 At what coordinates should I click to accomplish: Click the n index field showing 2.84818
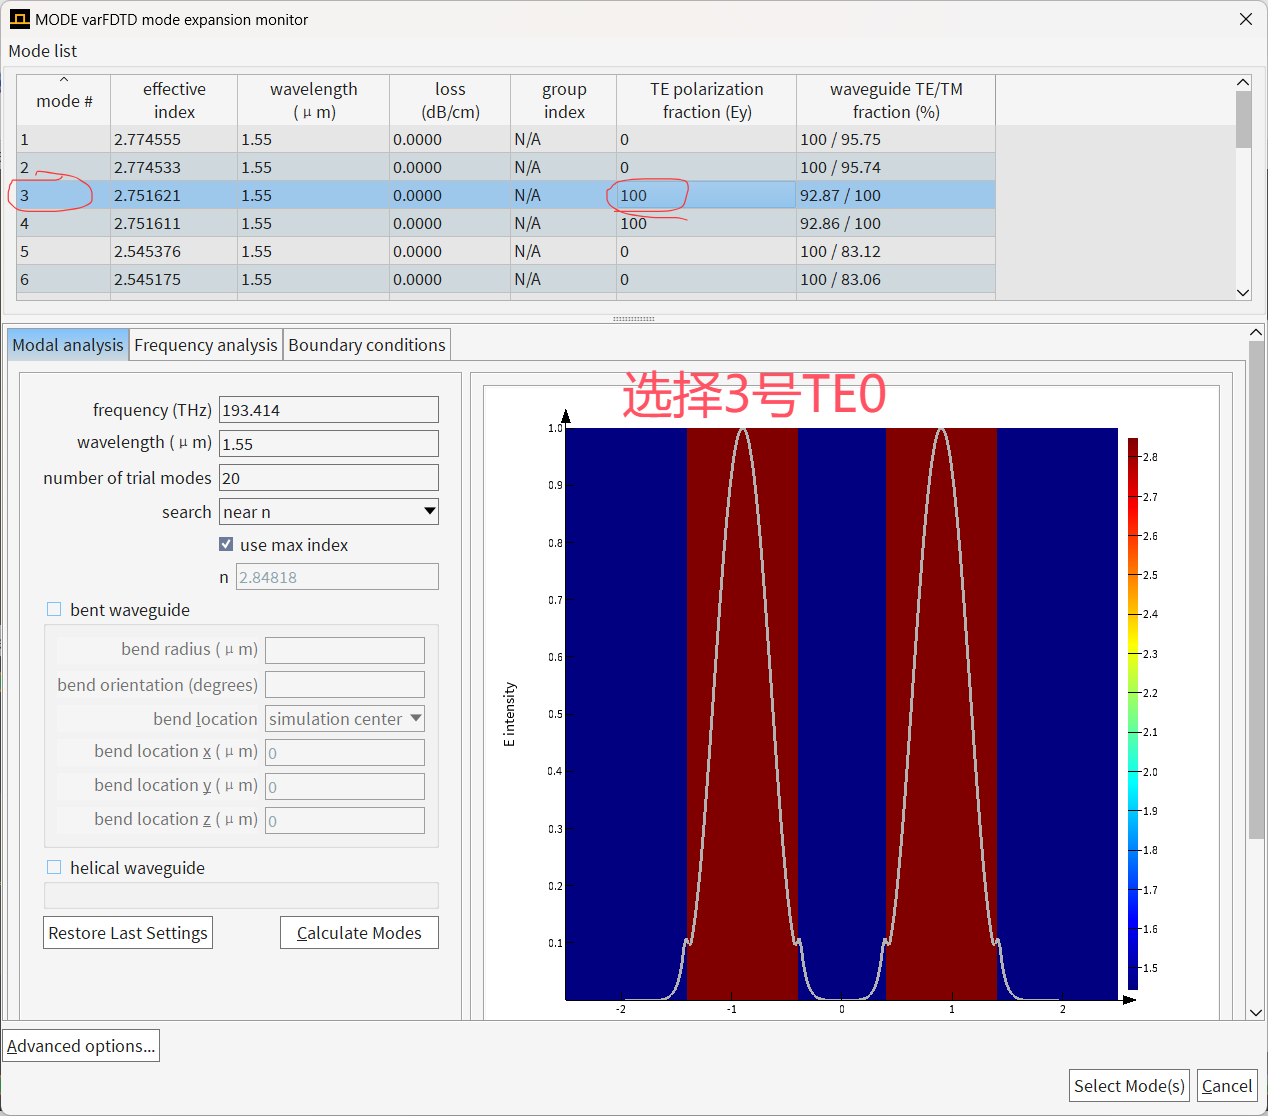pos(337,577)
